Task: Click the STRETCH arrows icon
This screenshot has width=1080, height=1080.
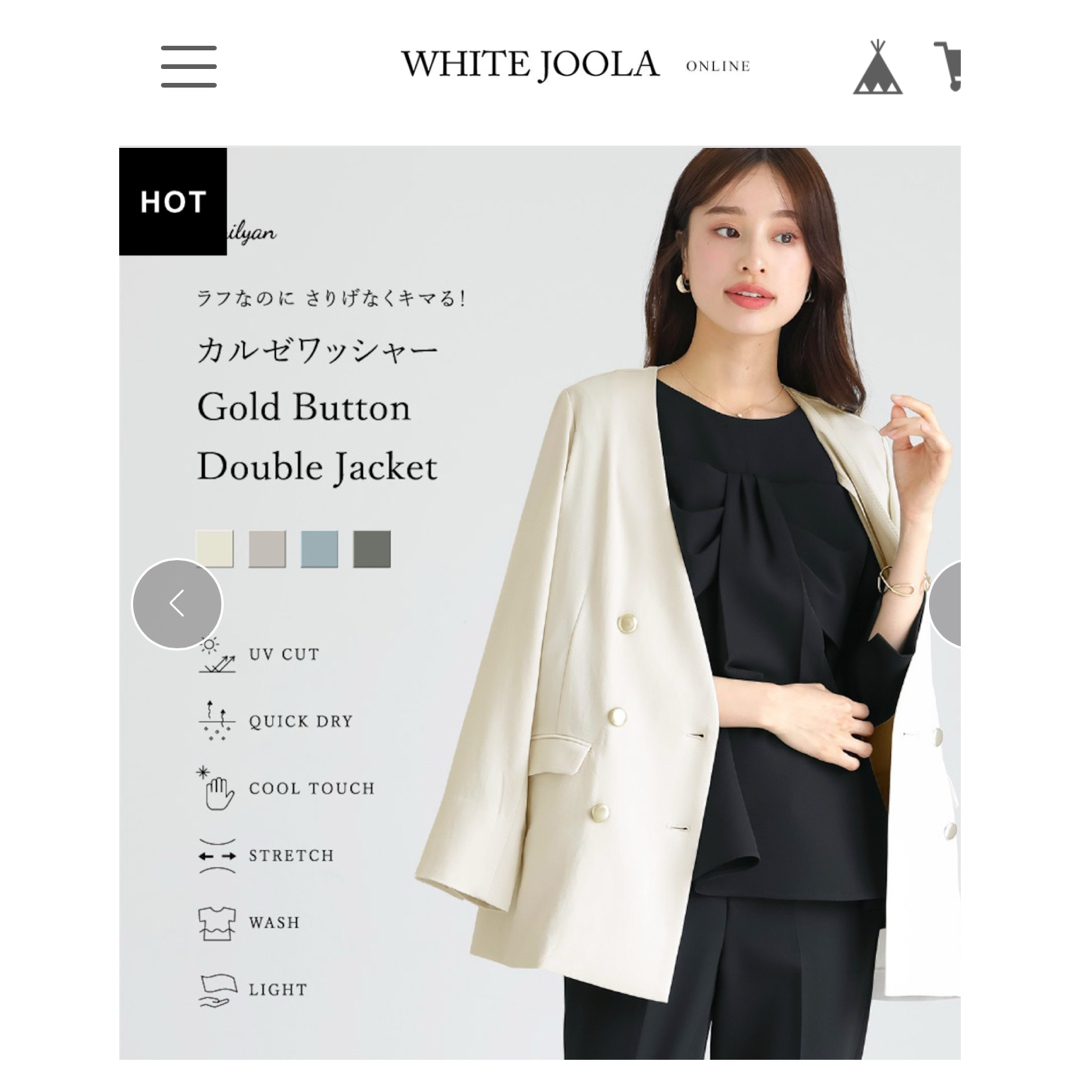Action: (217, 856)
